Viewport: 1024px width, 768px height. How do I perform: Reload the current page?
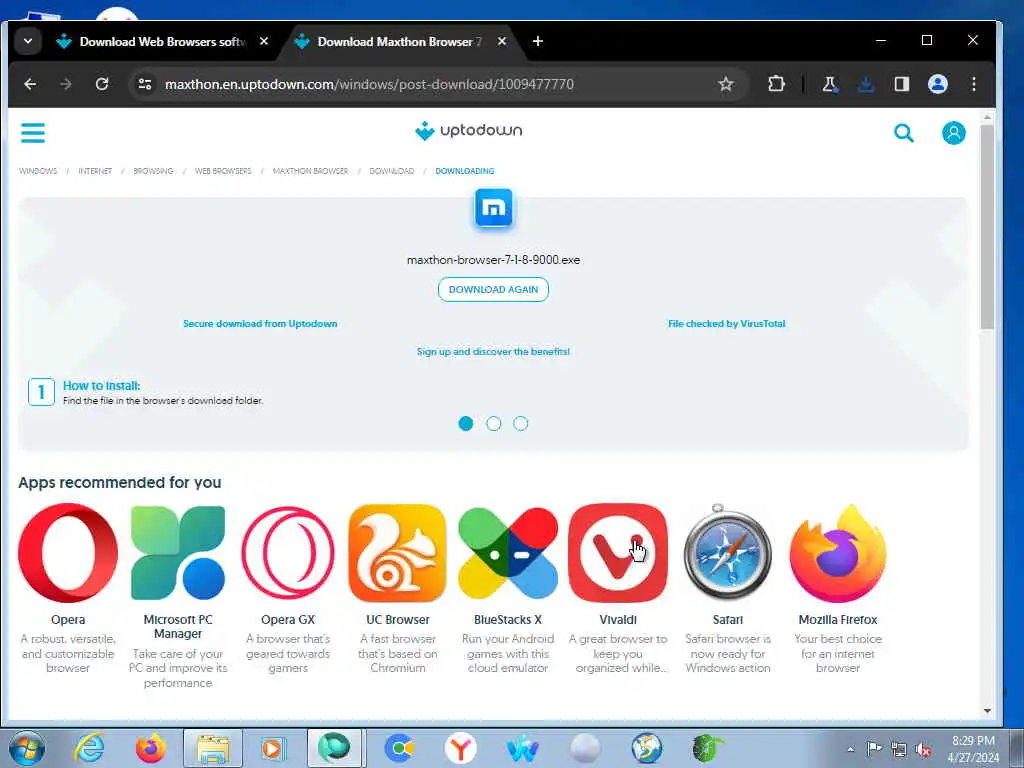(102, 84)
